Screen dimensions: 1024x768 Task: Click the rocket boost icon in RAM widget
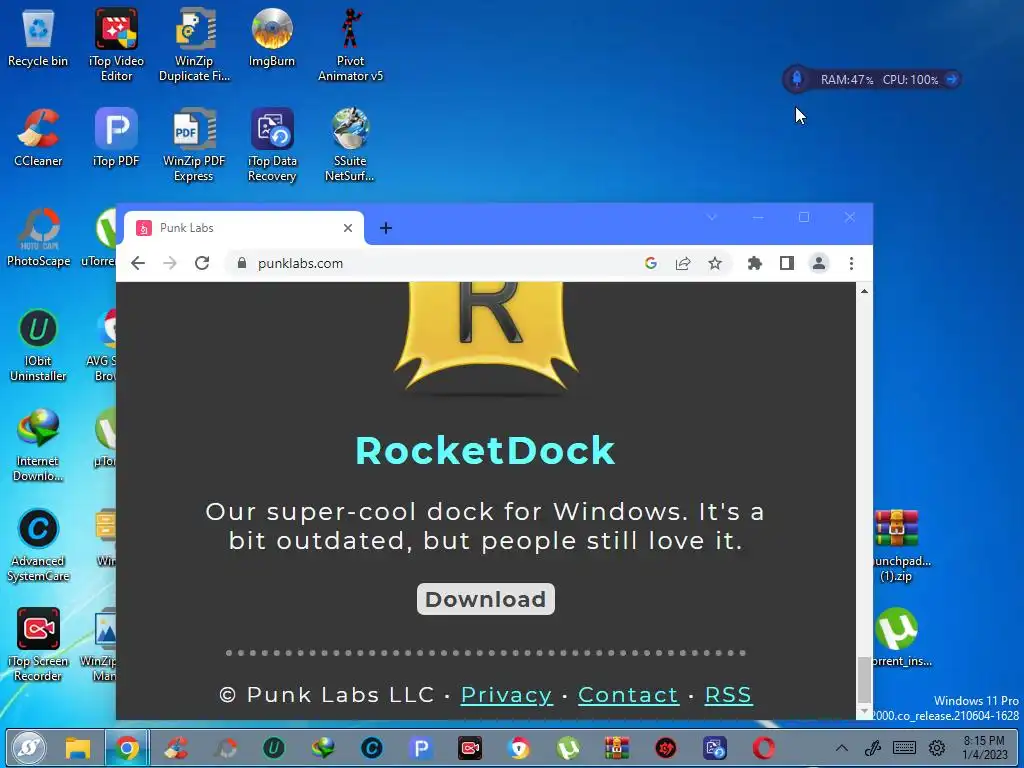[x=797, y=79]
